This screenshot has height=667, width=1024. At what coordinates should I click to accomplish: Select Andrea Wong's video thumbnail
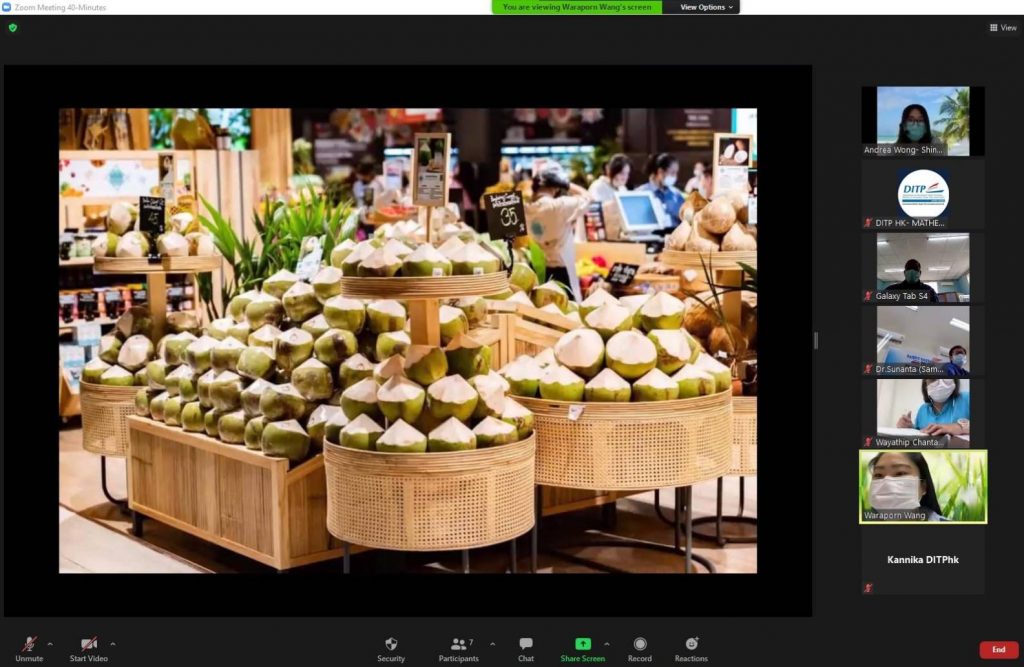tap(923, 120)
